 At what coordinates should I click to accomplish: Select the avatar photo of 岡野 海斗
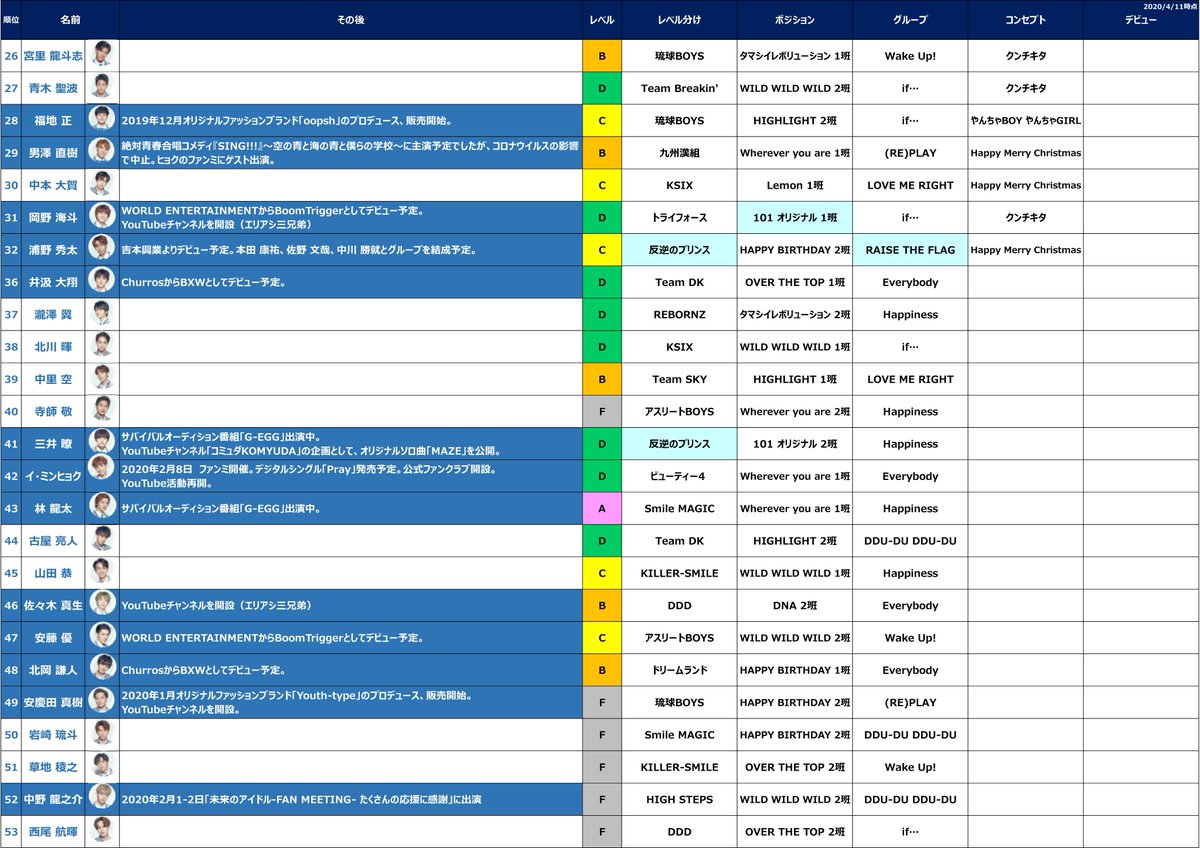point(103,217)
